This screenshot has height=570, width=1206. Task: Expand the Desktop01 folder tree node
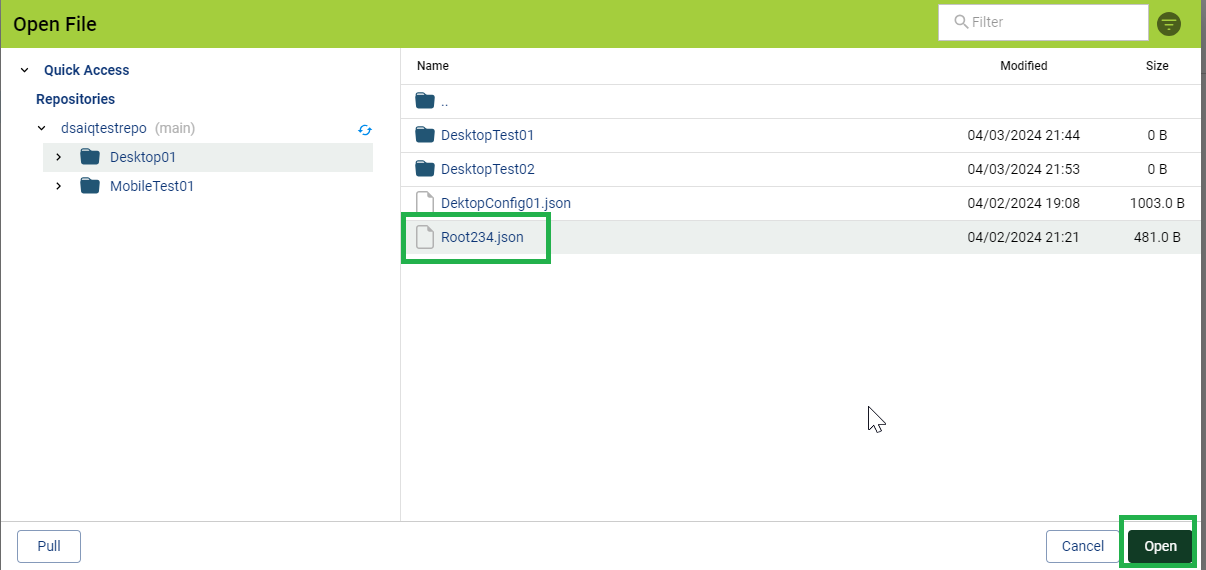coord(59,157)
